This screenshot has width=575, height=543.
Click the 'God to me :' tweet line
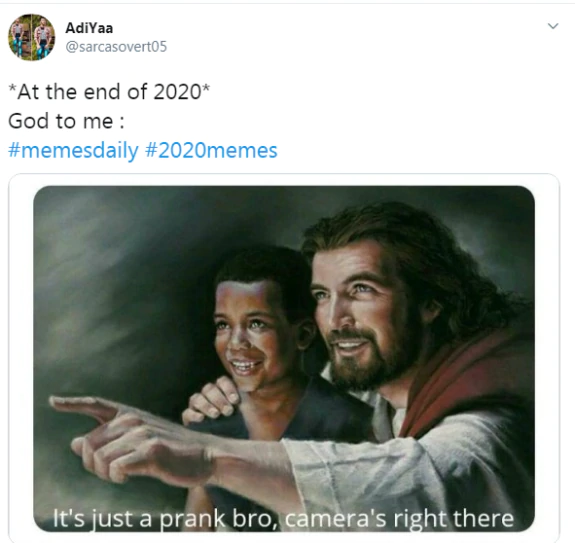pos(66,121)
